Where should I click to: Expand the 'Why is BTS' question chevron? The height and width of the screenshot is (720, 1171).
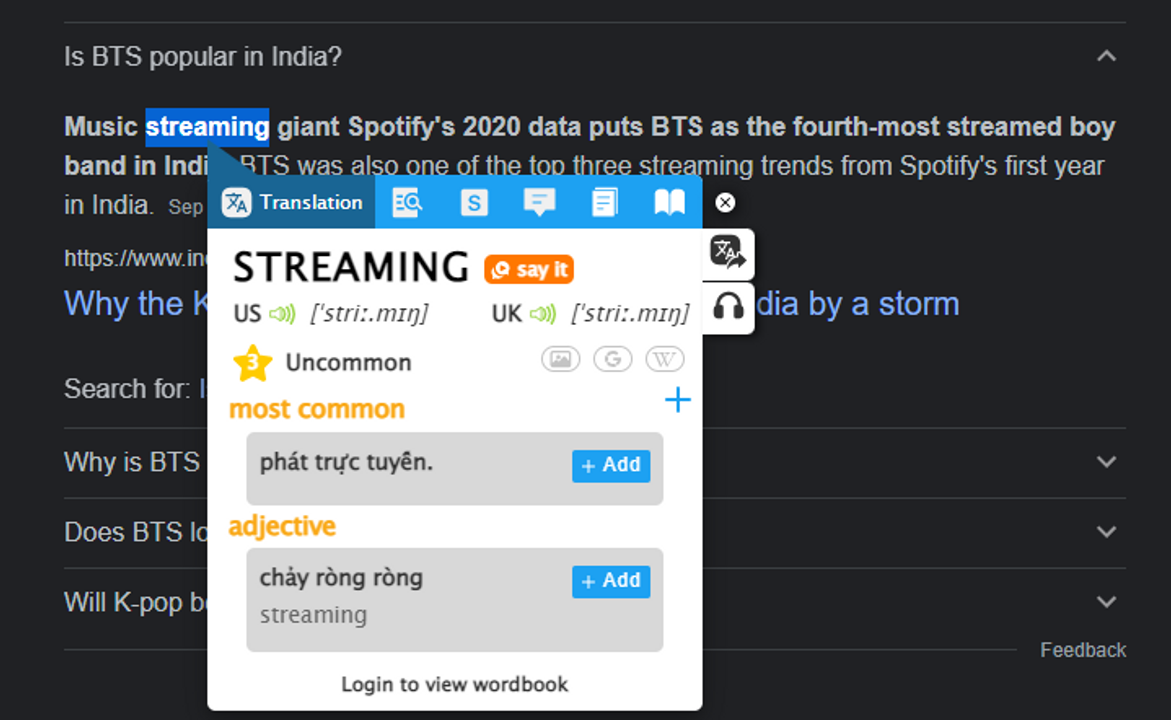click(x=1106, y=462)
